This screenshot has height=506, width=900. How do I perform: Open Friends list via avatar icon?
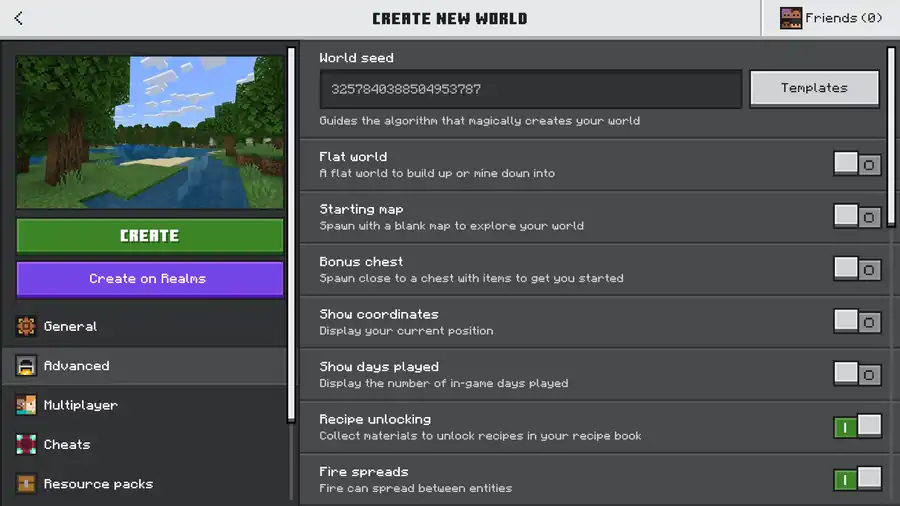click(x=791, y=18)
